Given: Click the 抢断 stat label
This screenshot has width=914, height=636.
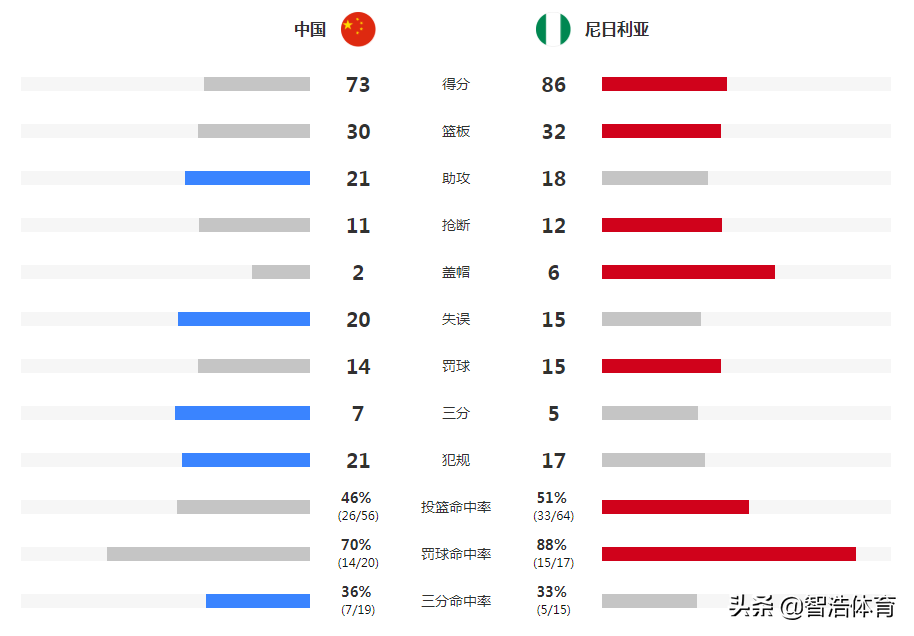Looking at the screenshot, I should 456,225.
